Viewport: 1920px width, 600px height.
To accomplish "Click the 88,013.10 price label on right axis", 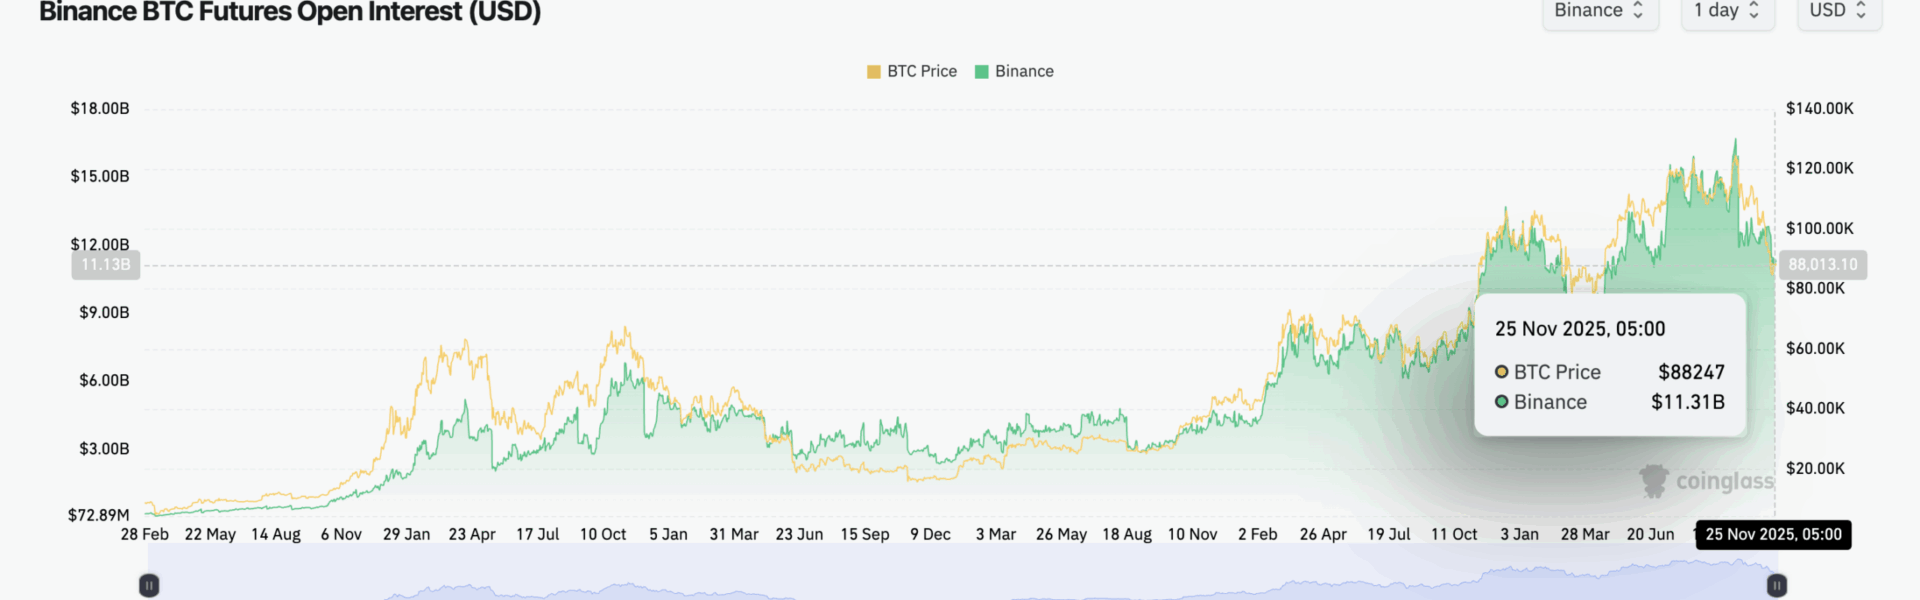I will (x=1822, y=265).
